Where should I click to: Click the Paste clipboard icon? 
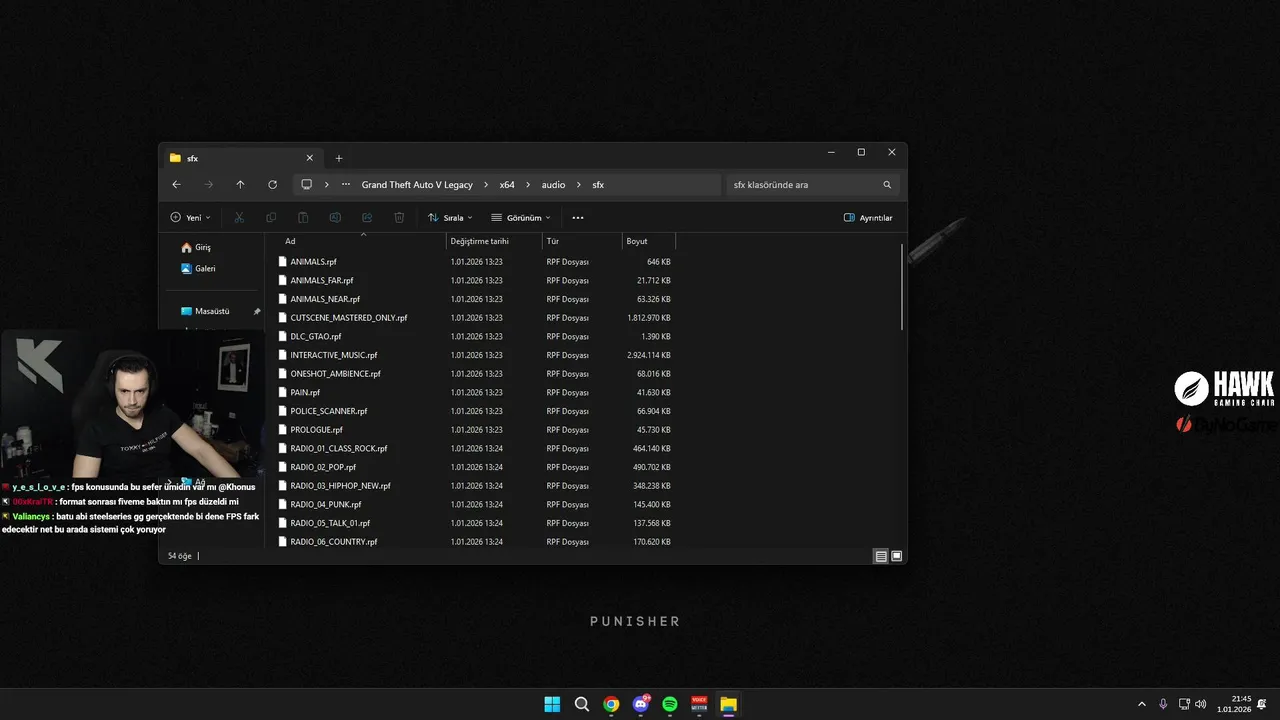point(303,217)
